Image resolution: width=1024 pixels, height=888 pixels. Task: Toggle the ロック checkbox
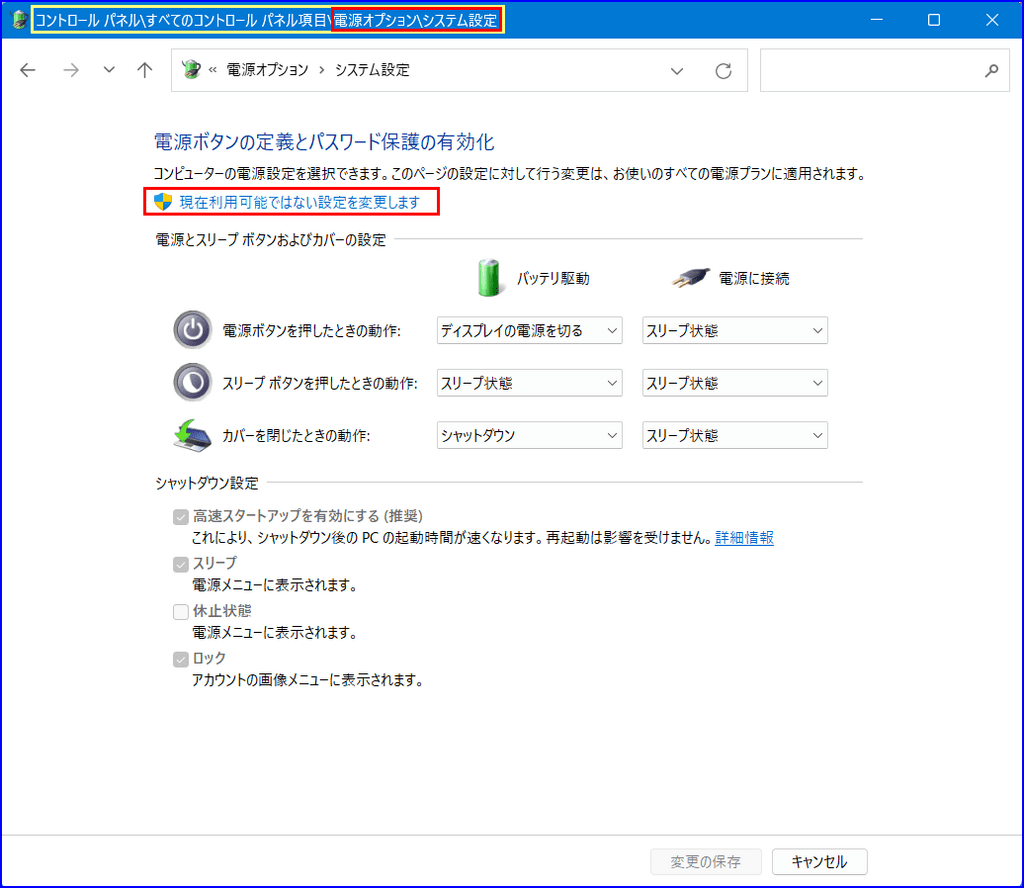coord(181,659)
